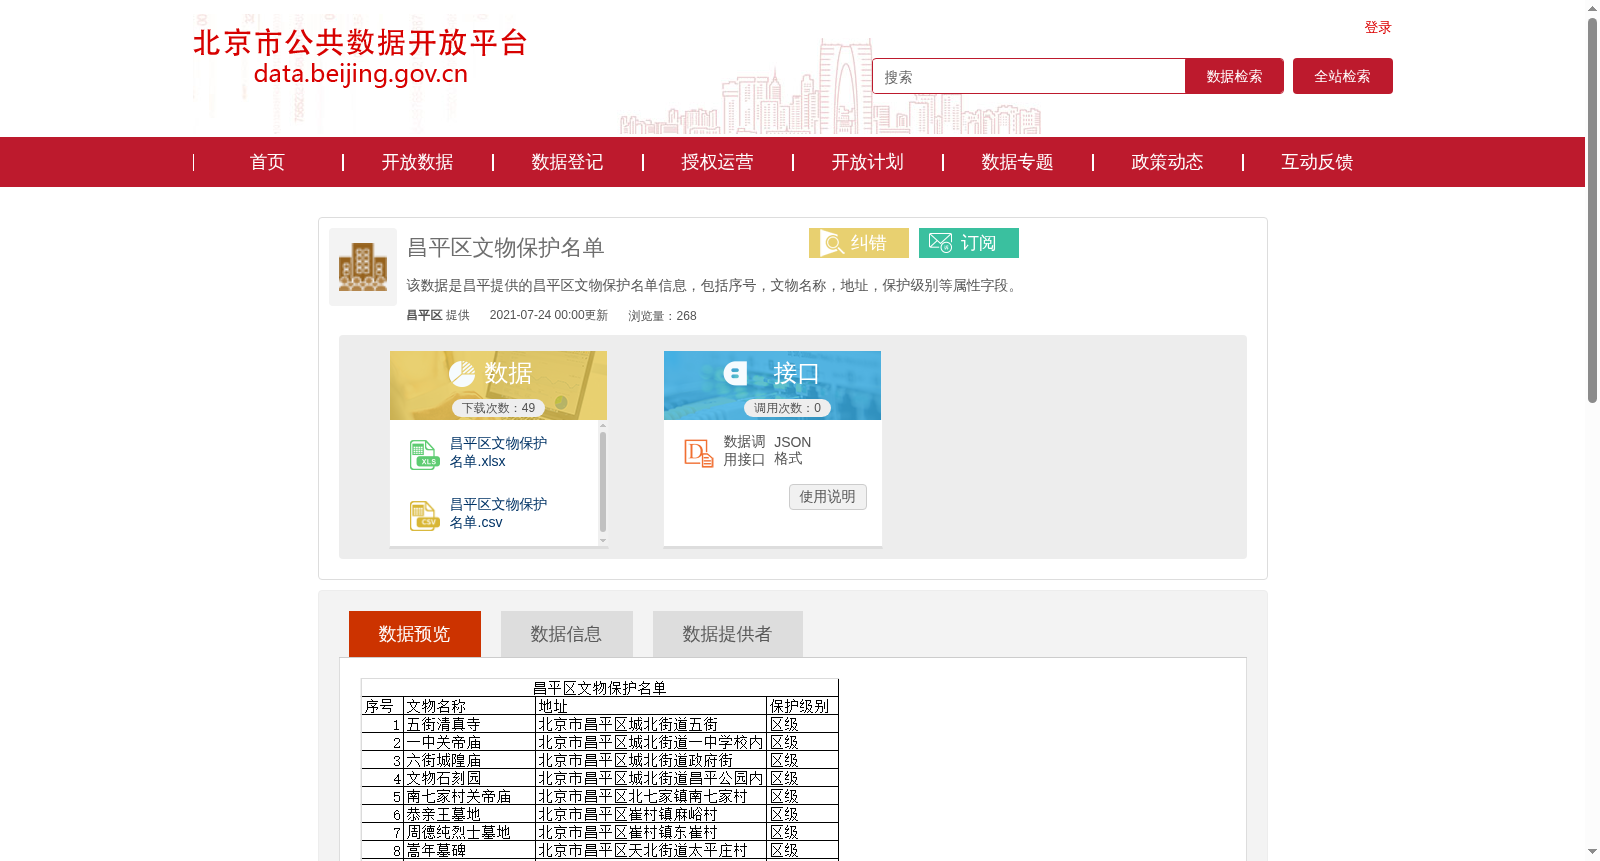The image size is (1600, 861).
Task: Open the 授权运营 menu item
Action: 717,162
